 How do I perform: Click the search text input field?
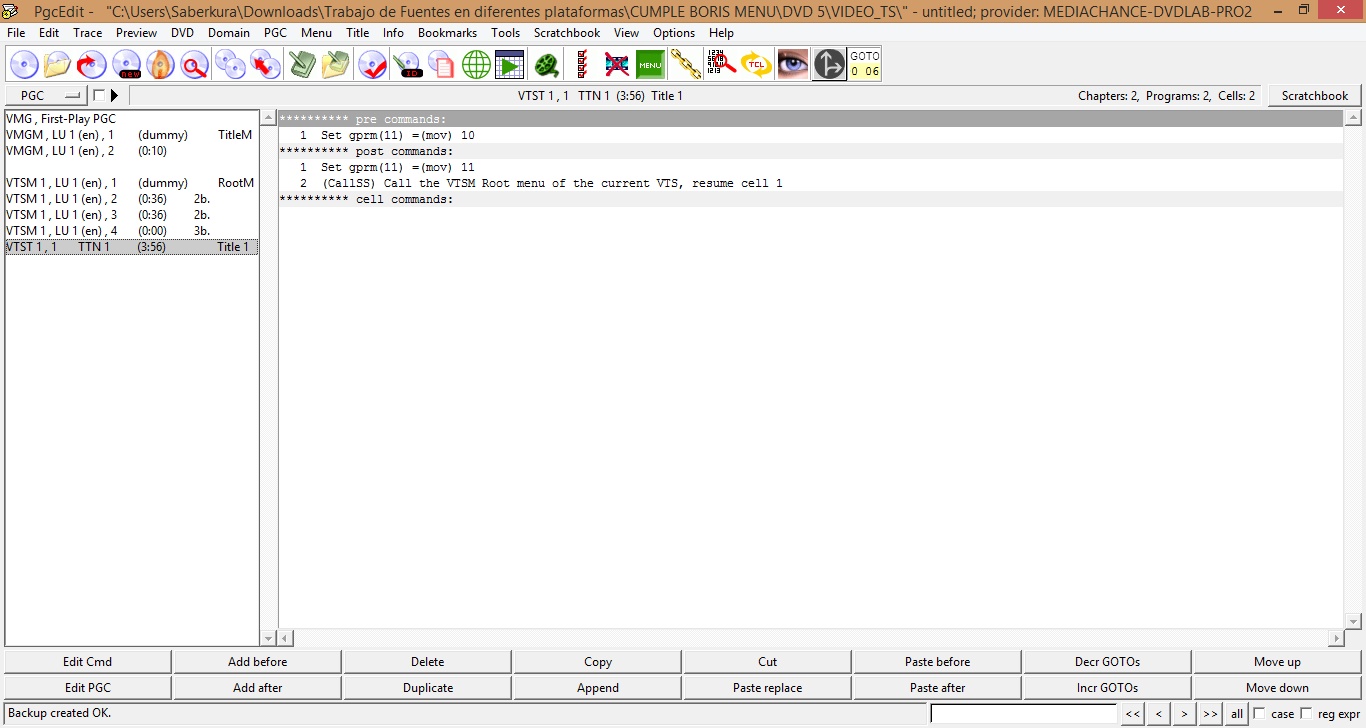pyautogui.click(x=1023, y=714)
